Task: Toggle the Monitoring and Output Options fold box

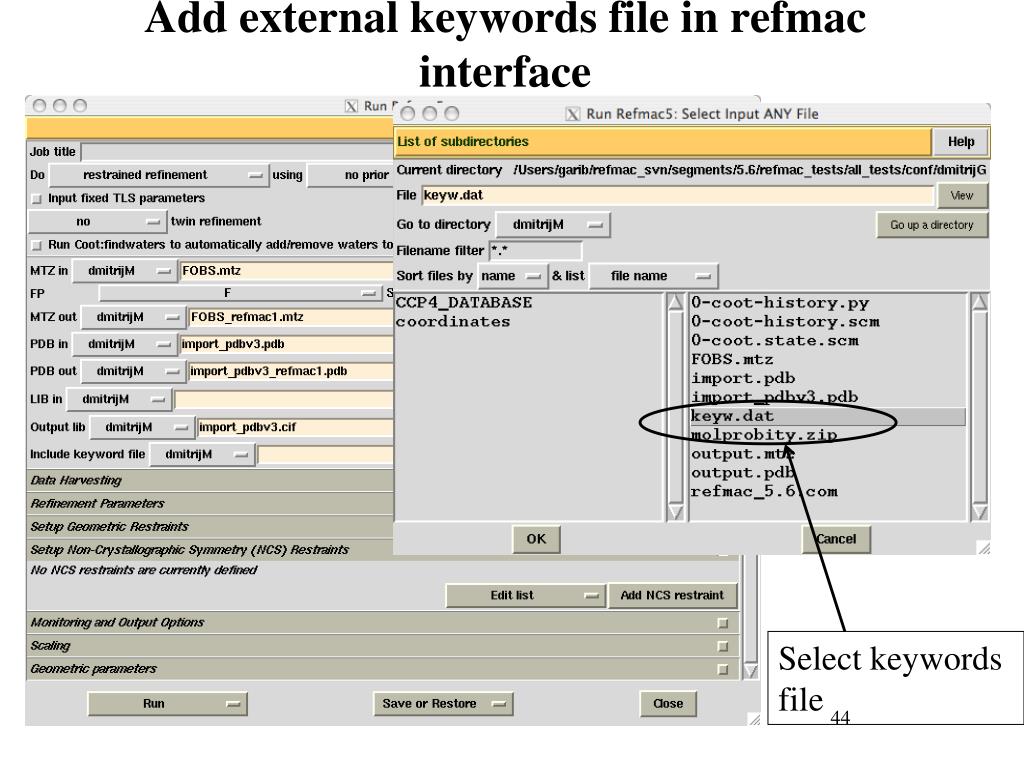Action: point(722,623)
